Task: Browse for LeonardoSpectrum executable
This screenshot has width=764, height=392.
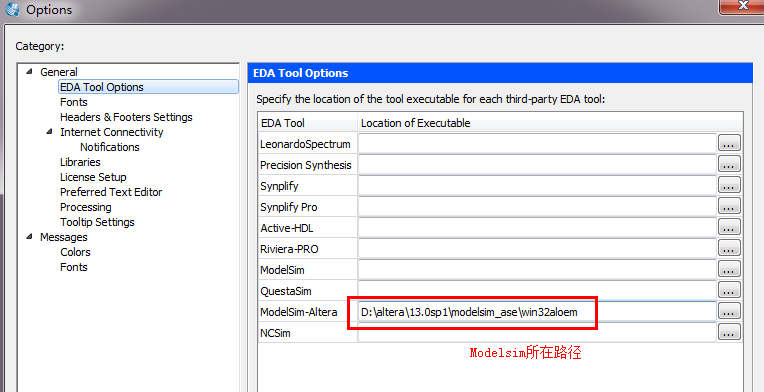Action: coord(729,144)
